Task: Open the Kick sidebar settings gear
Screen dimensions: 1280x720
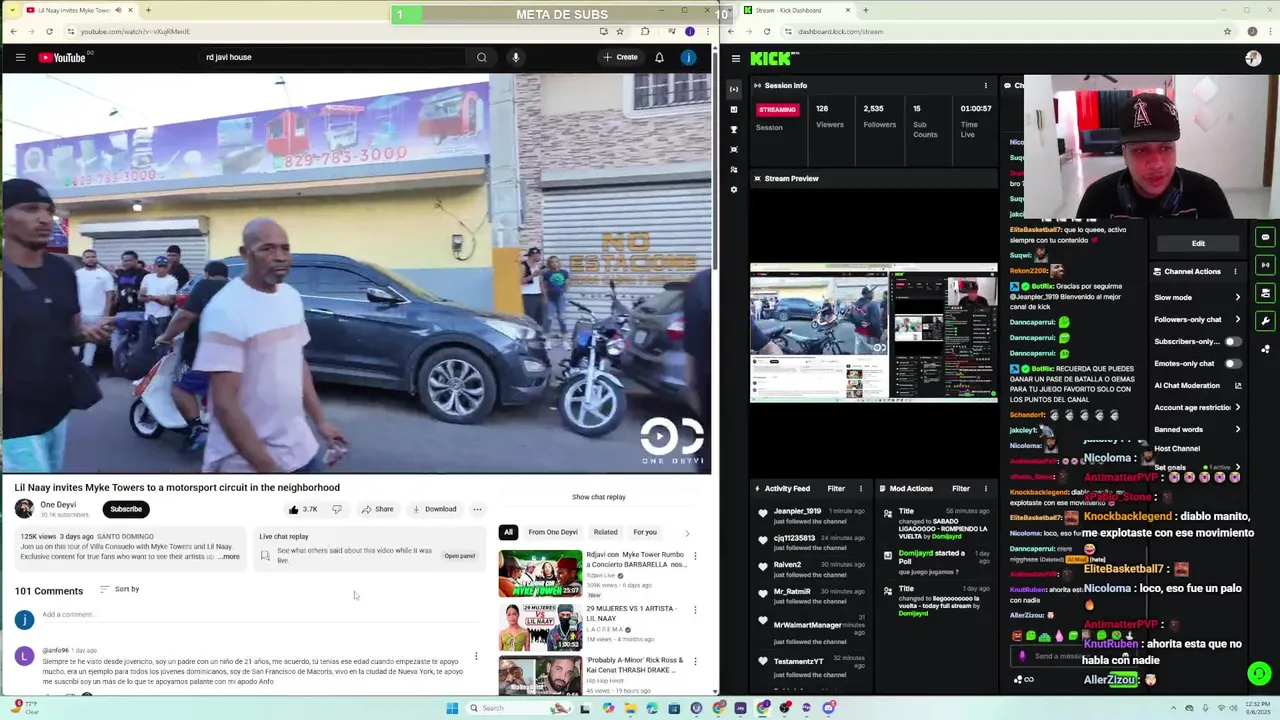Action: pos(734,189)
